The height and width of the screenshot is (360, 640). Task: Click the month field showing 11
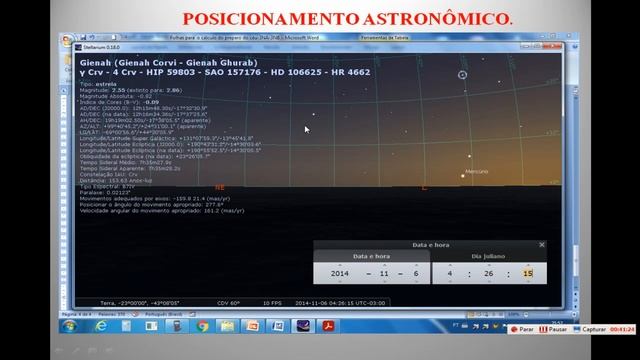384,273
